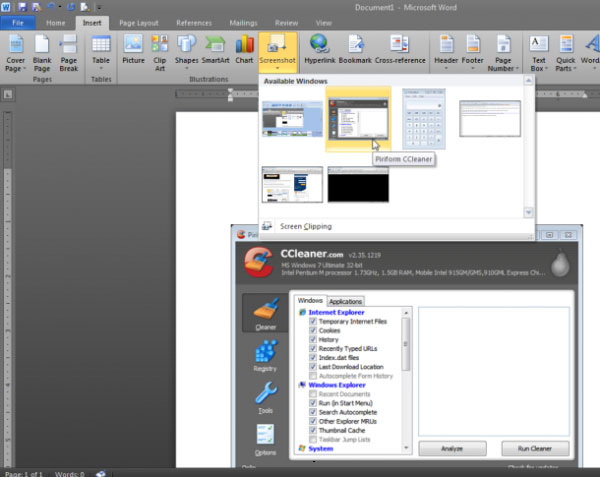Toggle Run (in Start Menu) checkbox
The height and width of the screenshot is (477, 600).
(x=313, y=403)
